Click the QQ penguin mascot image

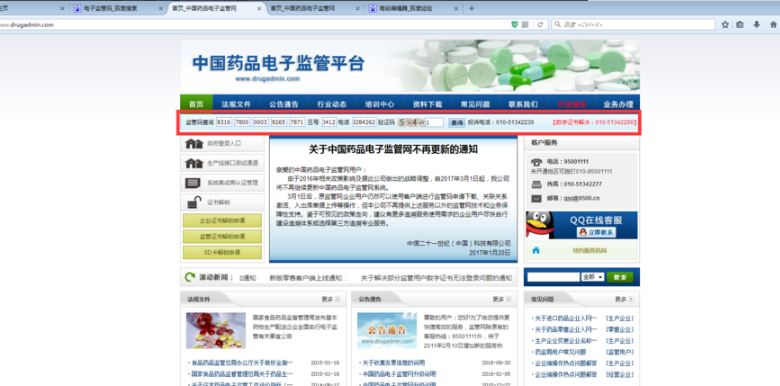tap(540, 225)
